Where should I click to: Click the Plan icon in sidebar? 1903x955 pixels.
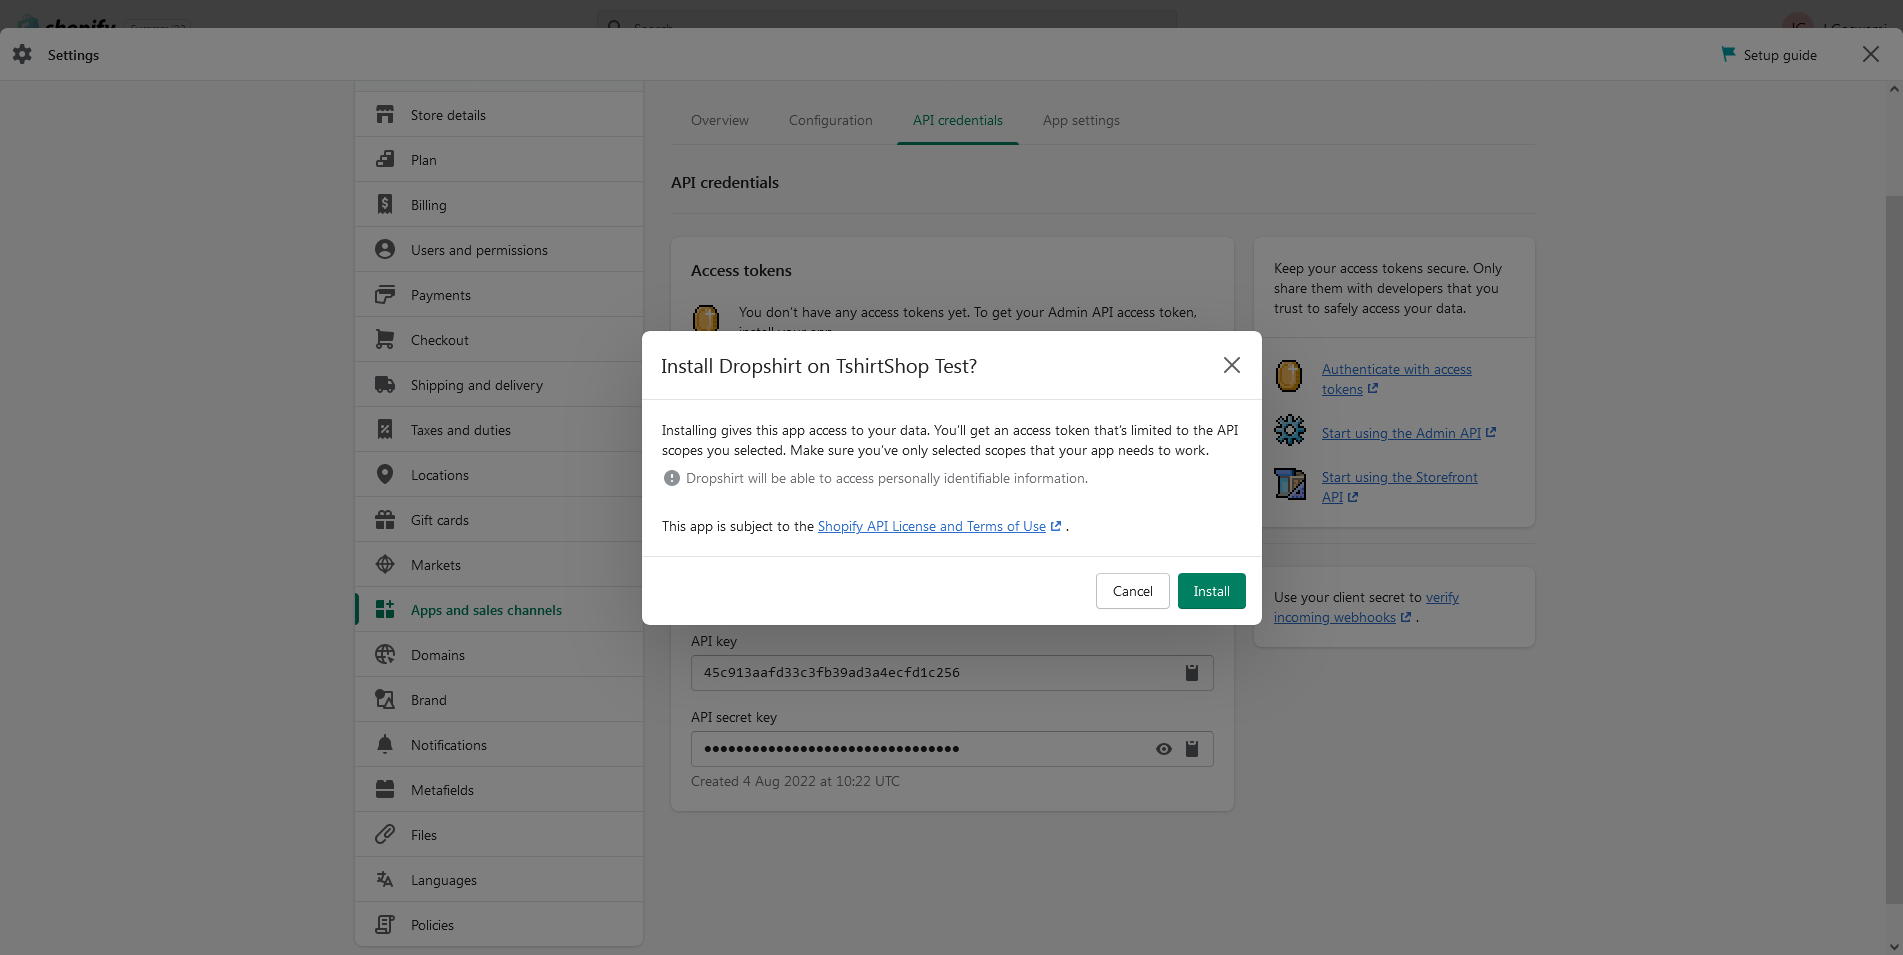[x=385, y=160]
